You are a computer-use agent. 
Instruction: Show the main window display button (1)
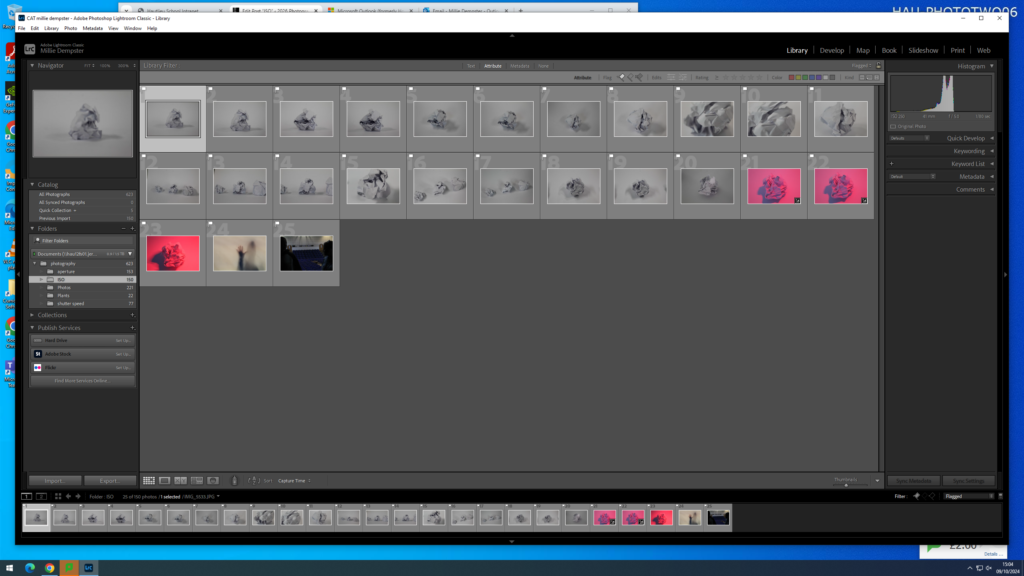26,496
